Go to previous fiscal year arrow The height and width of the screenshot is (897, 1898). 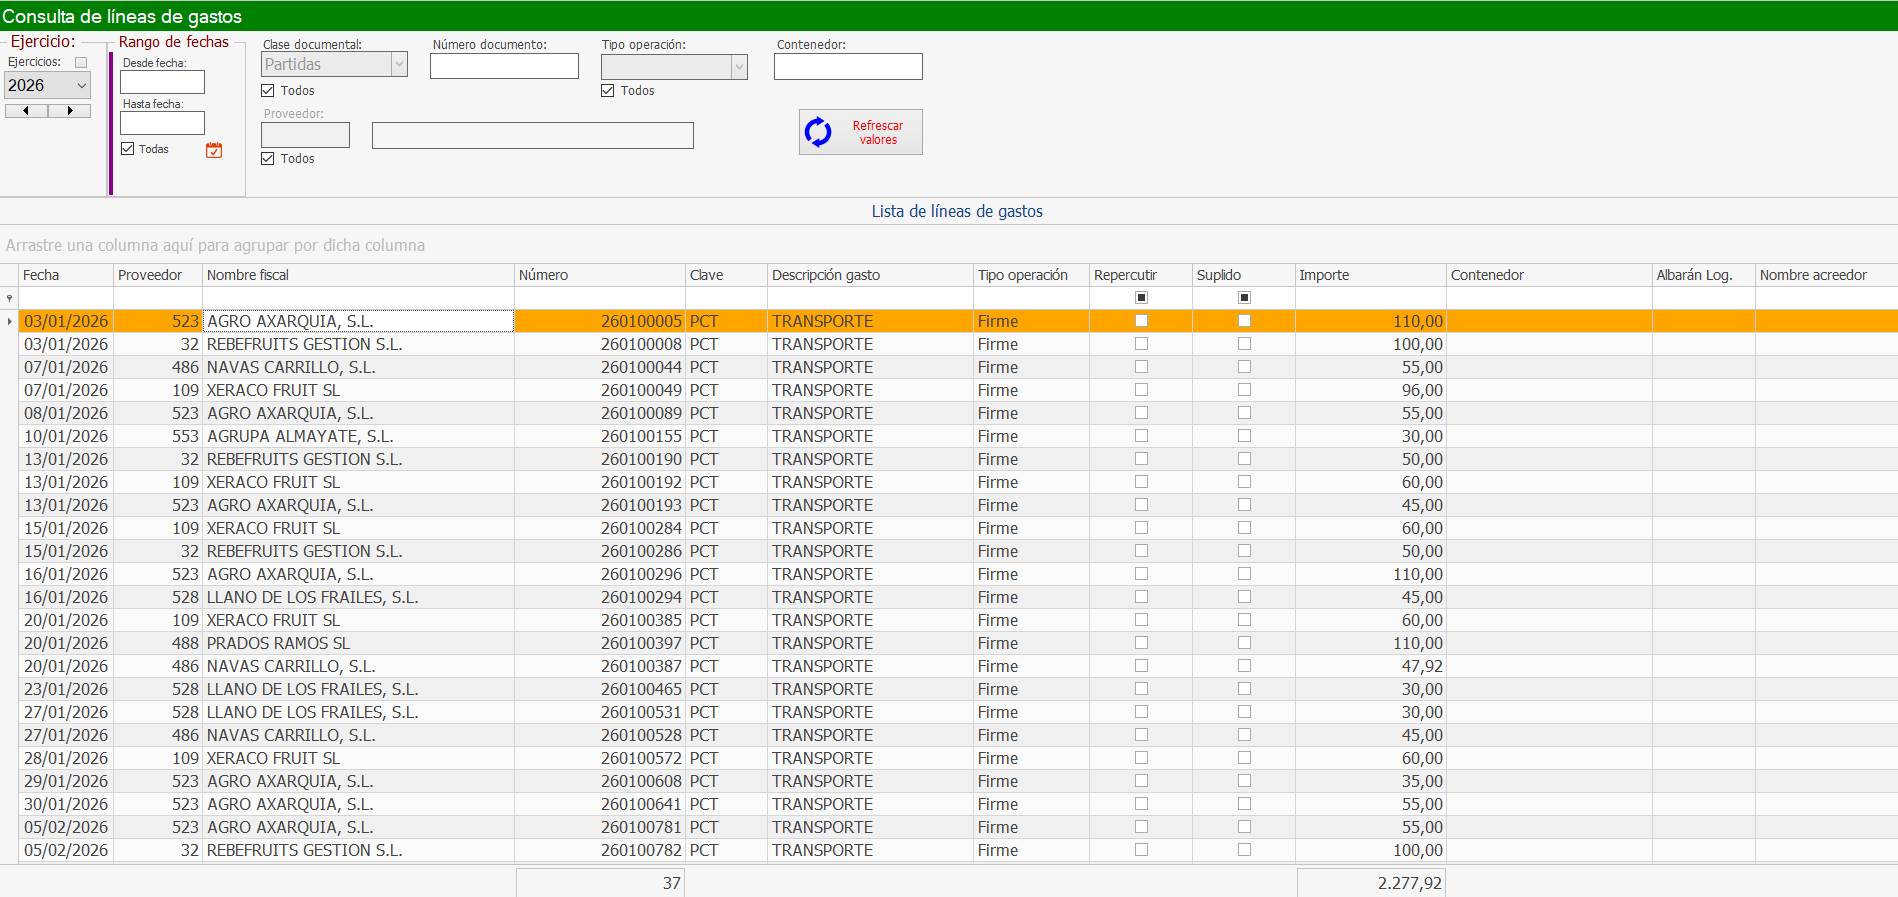click(x=26, y=111)
